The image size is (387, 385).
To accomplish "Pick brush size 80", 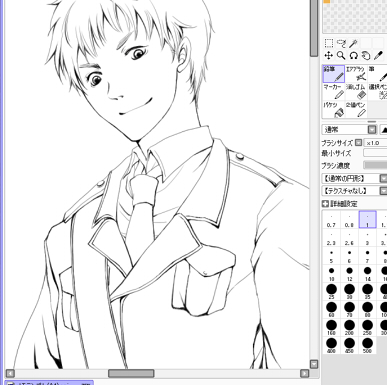I will pos(367,310).
